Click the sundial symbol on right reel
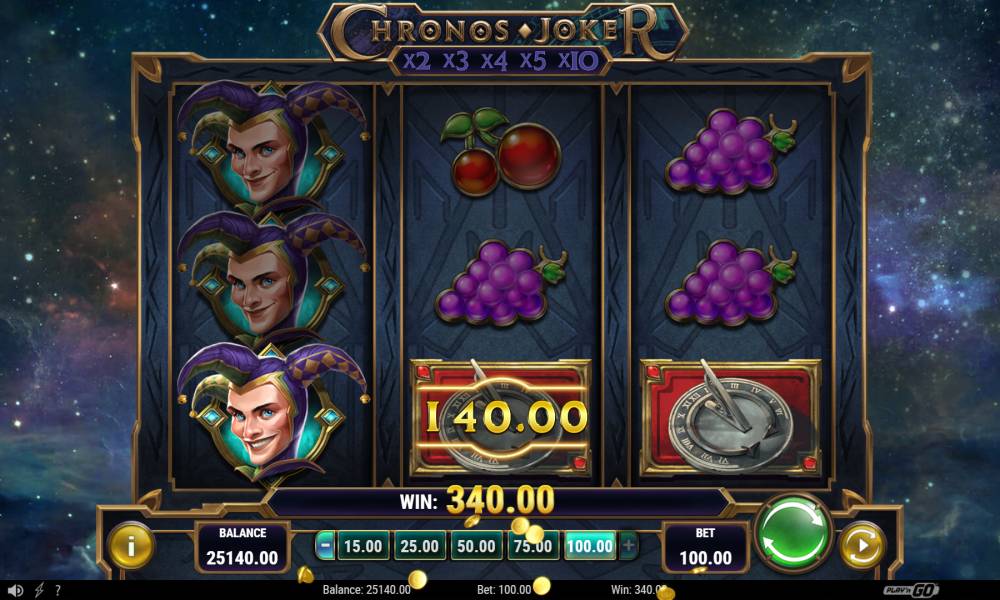Screen dimensions: 1000x600 731,418
